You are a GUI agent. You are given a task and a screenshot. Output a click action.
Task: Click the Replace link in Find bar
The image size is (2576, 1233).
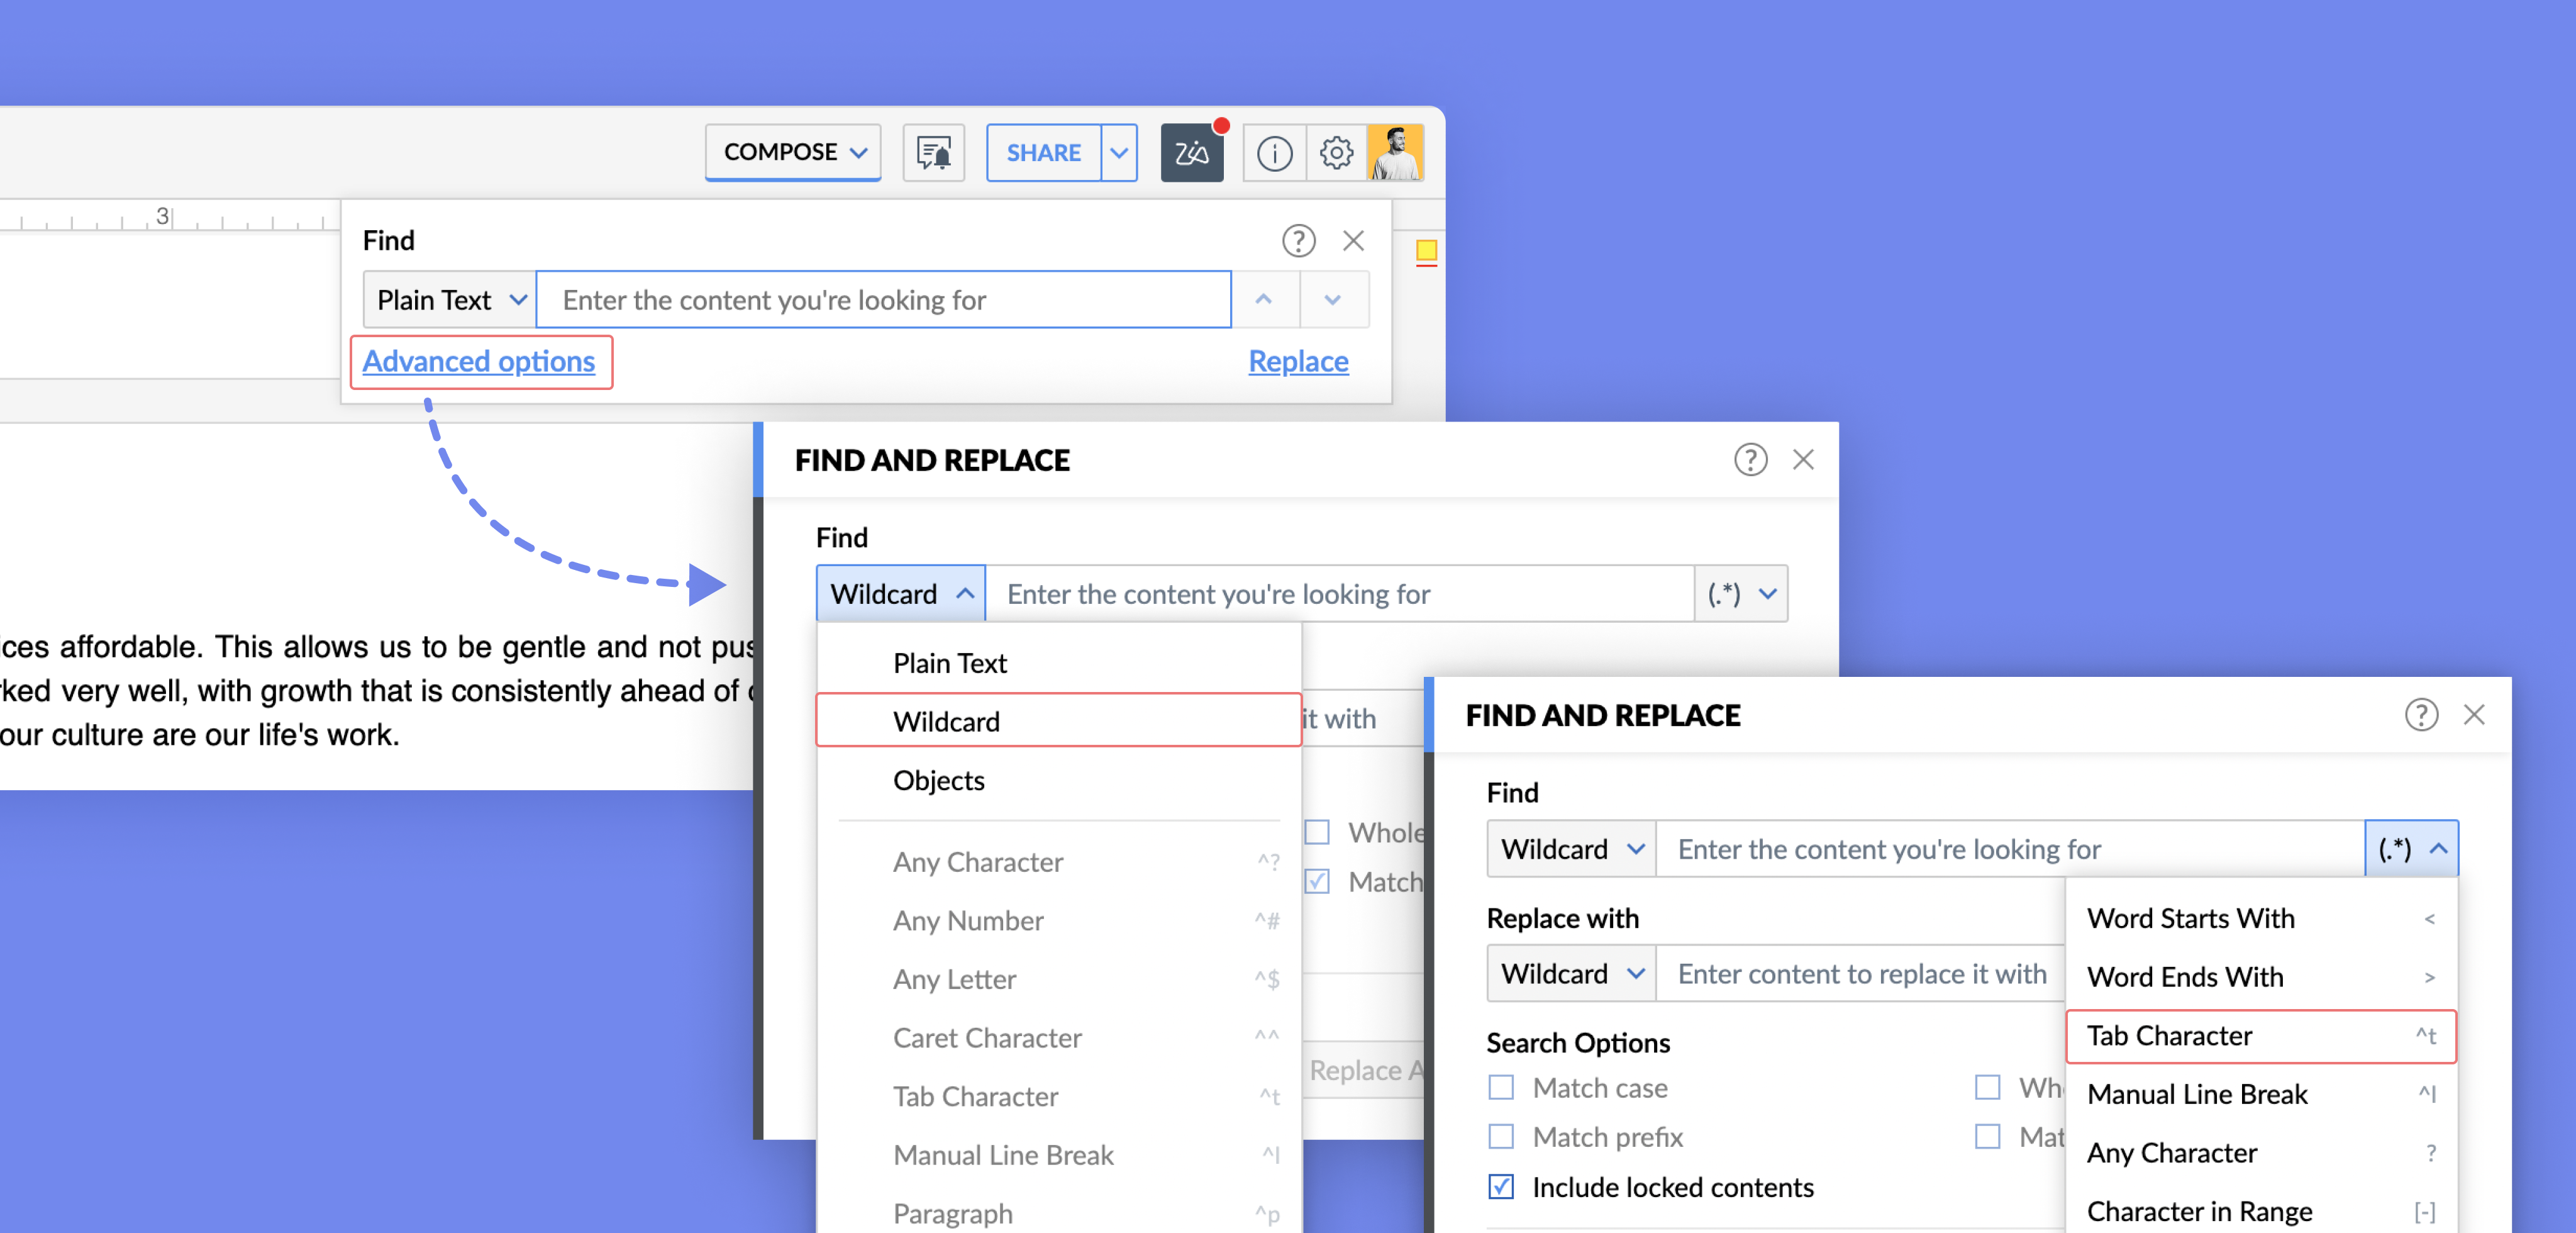coord(1298,361)
